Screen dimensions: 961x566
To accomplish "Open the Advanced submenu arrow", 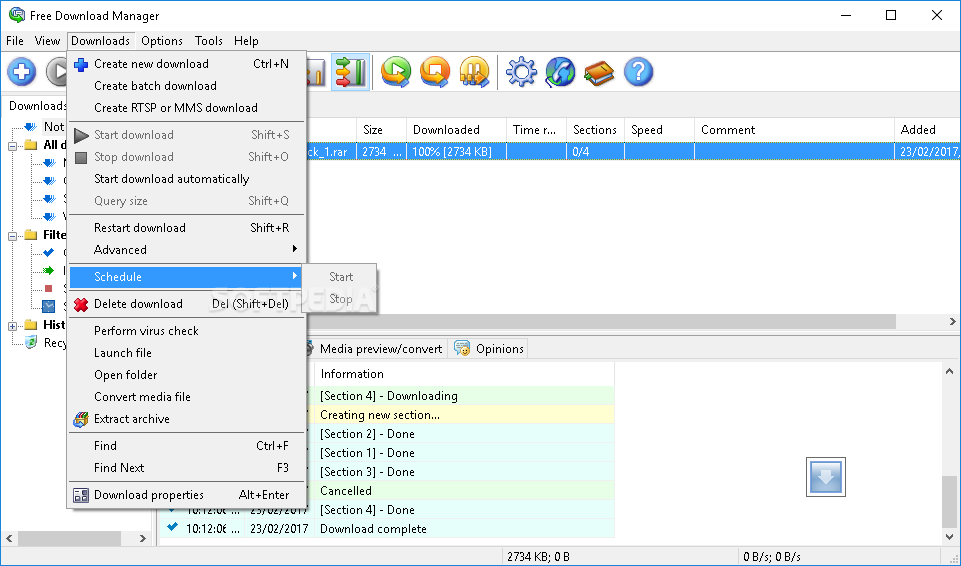I will (295, 249).
